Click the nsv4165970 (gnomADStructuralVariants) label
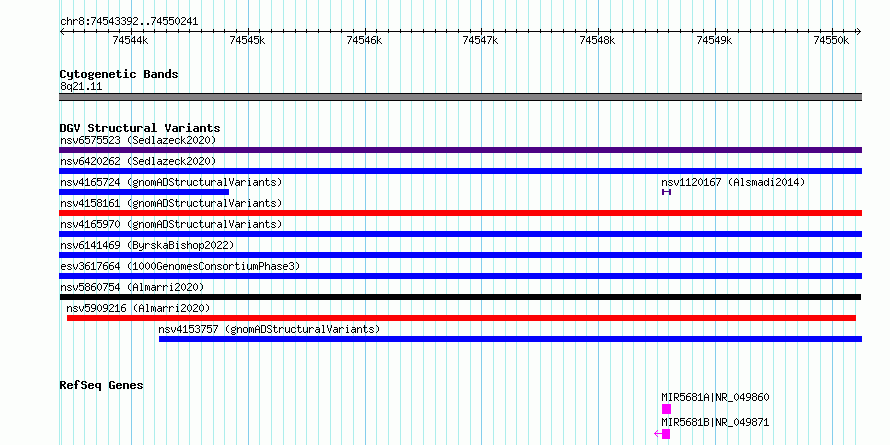This screenshot has height=445, width=890. (x=171, y=224)
